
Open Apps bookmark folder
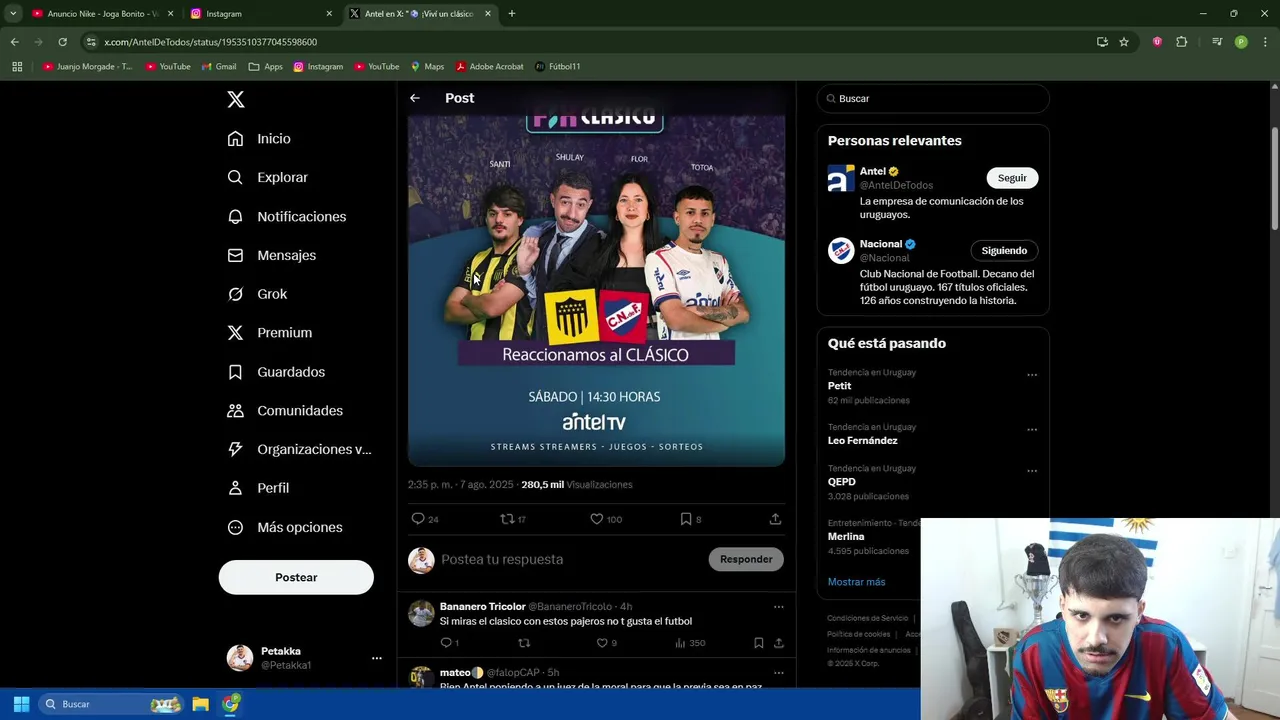point(266,67)
